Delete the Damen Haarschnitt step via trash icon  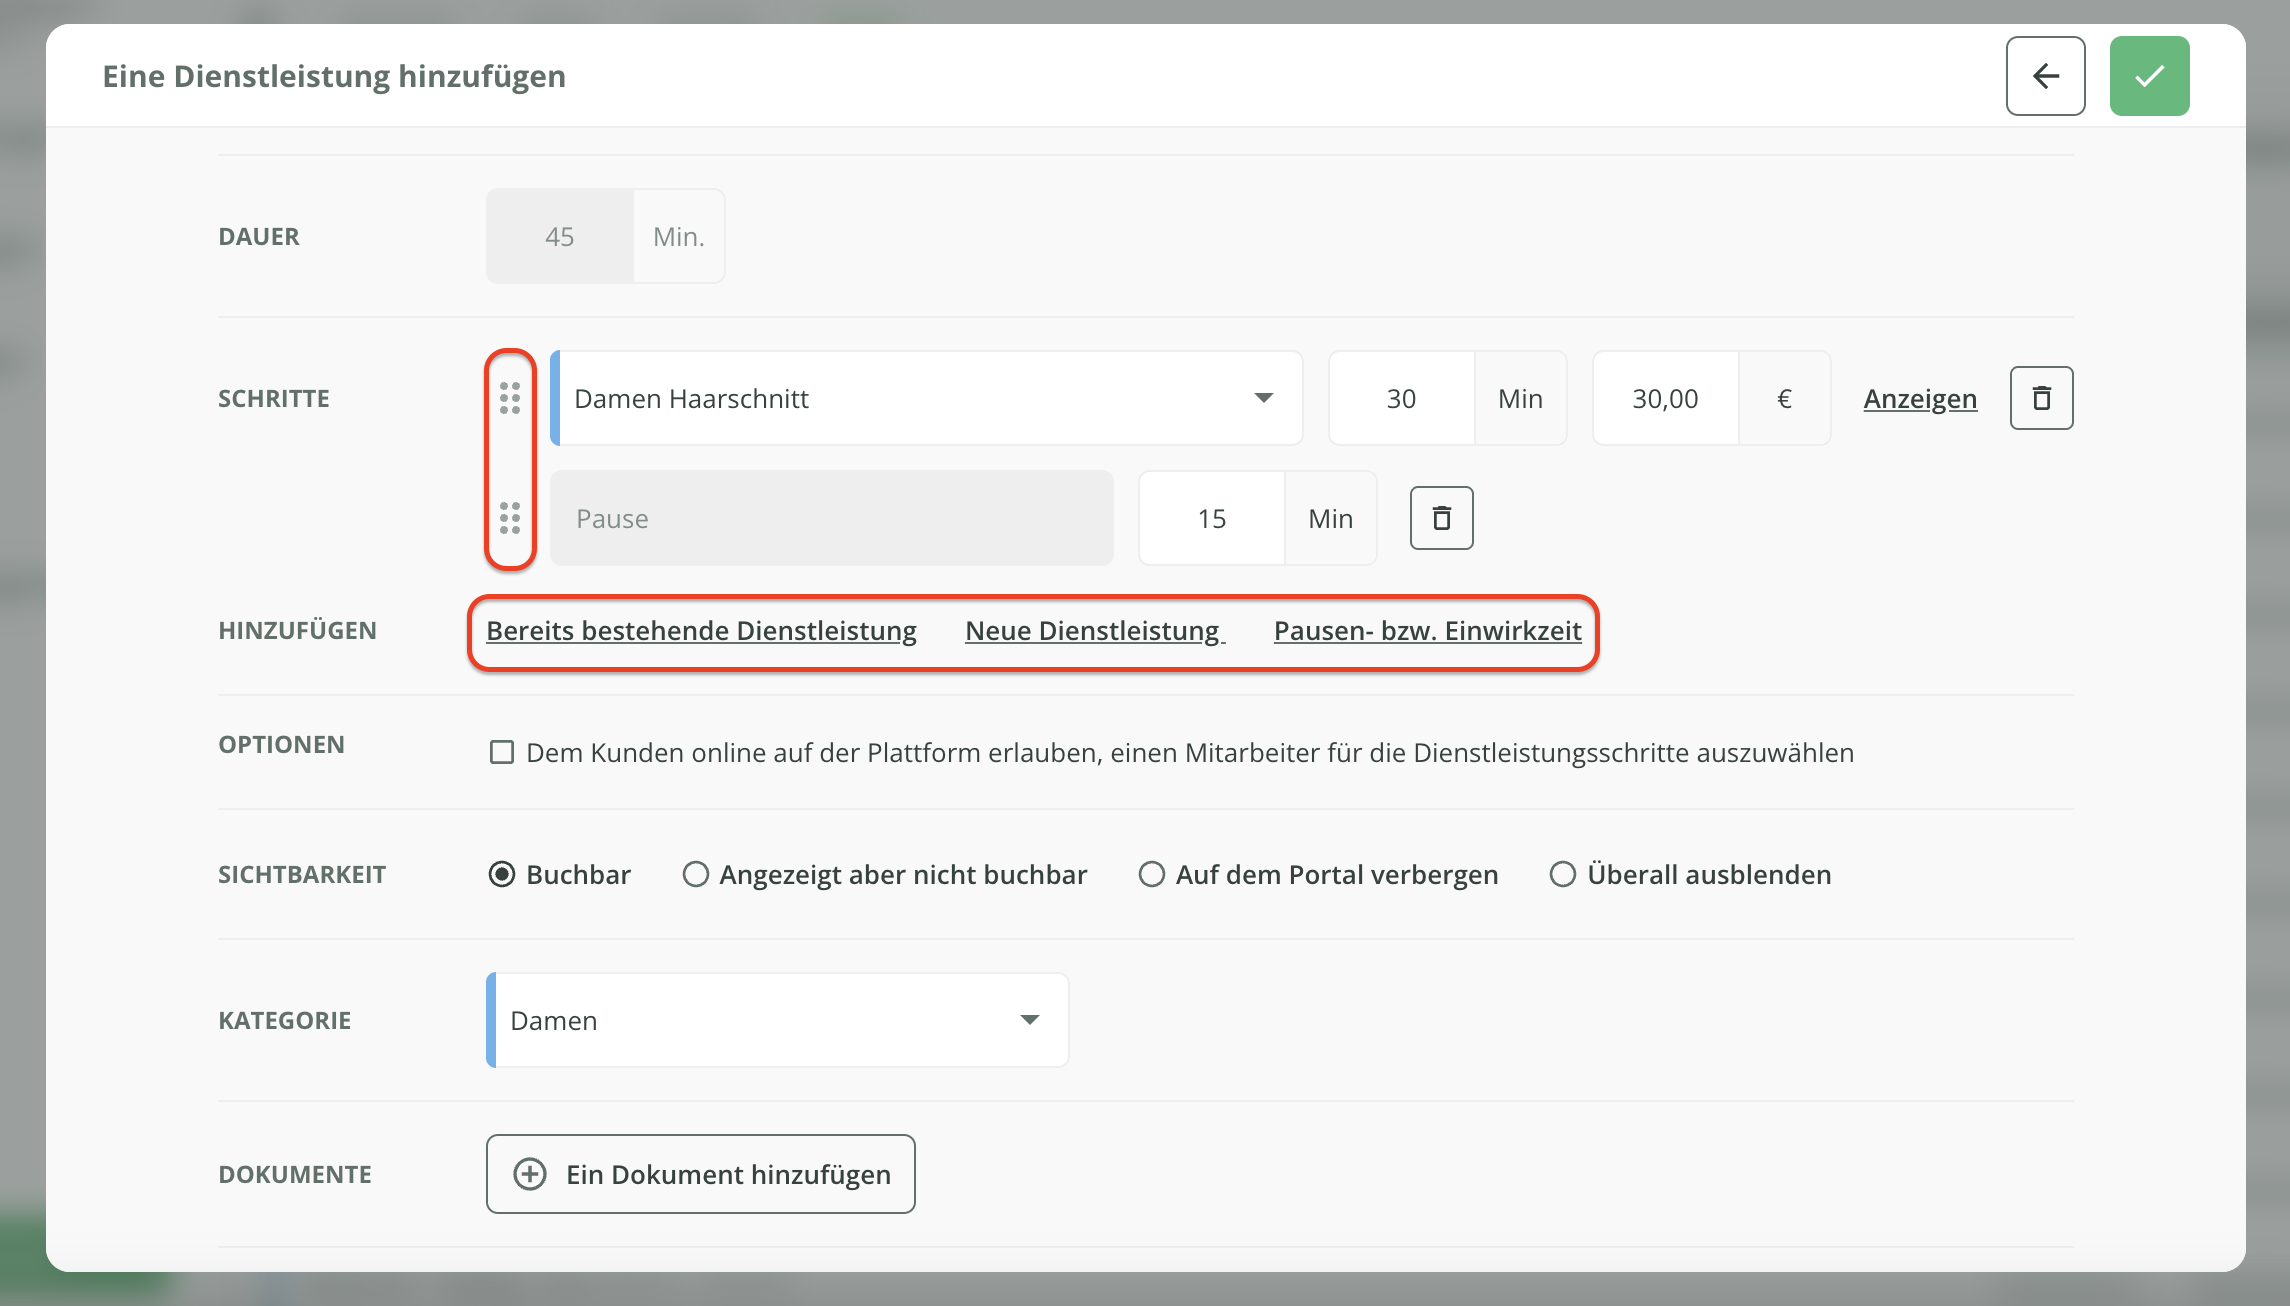2041,398
